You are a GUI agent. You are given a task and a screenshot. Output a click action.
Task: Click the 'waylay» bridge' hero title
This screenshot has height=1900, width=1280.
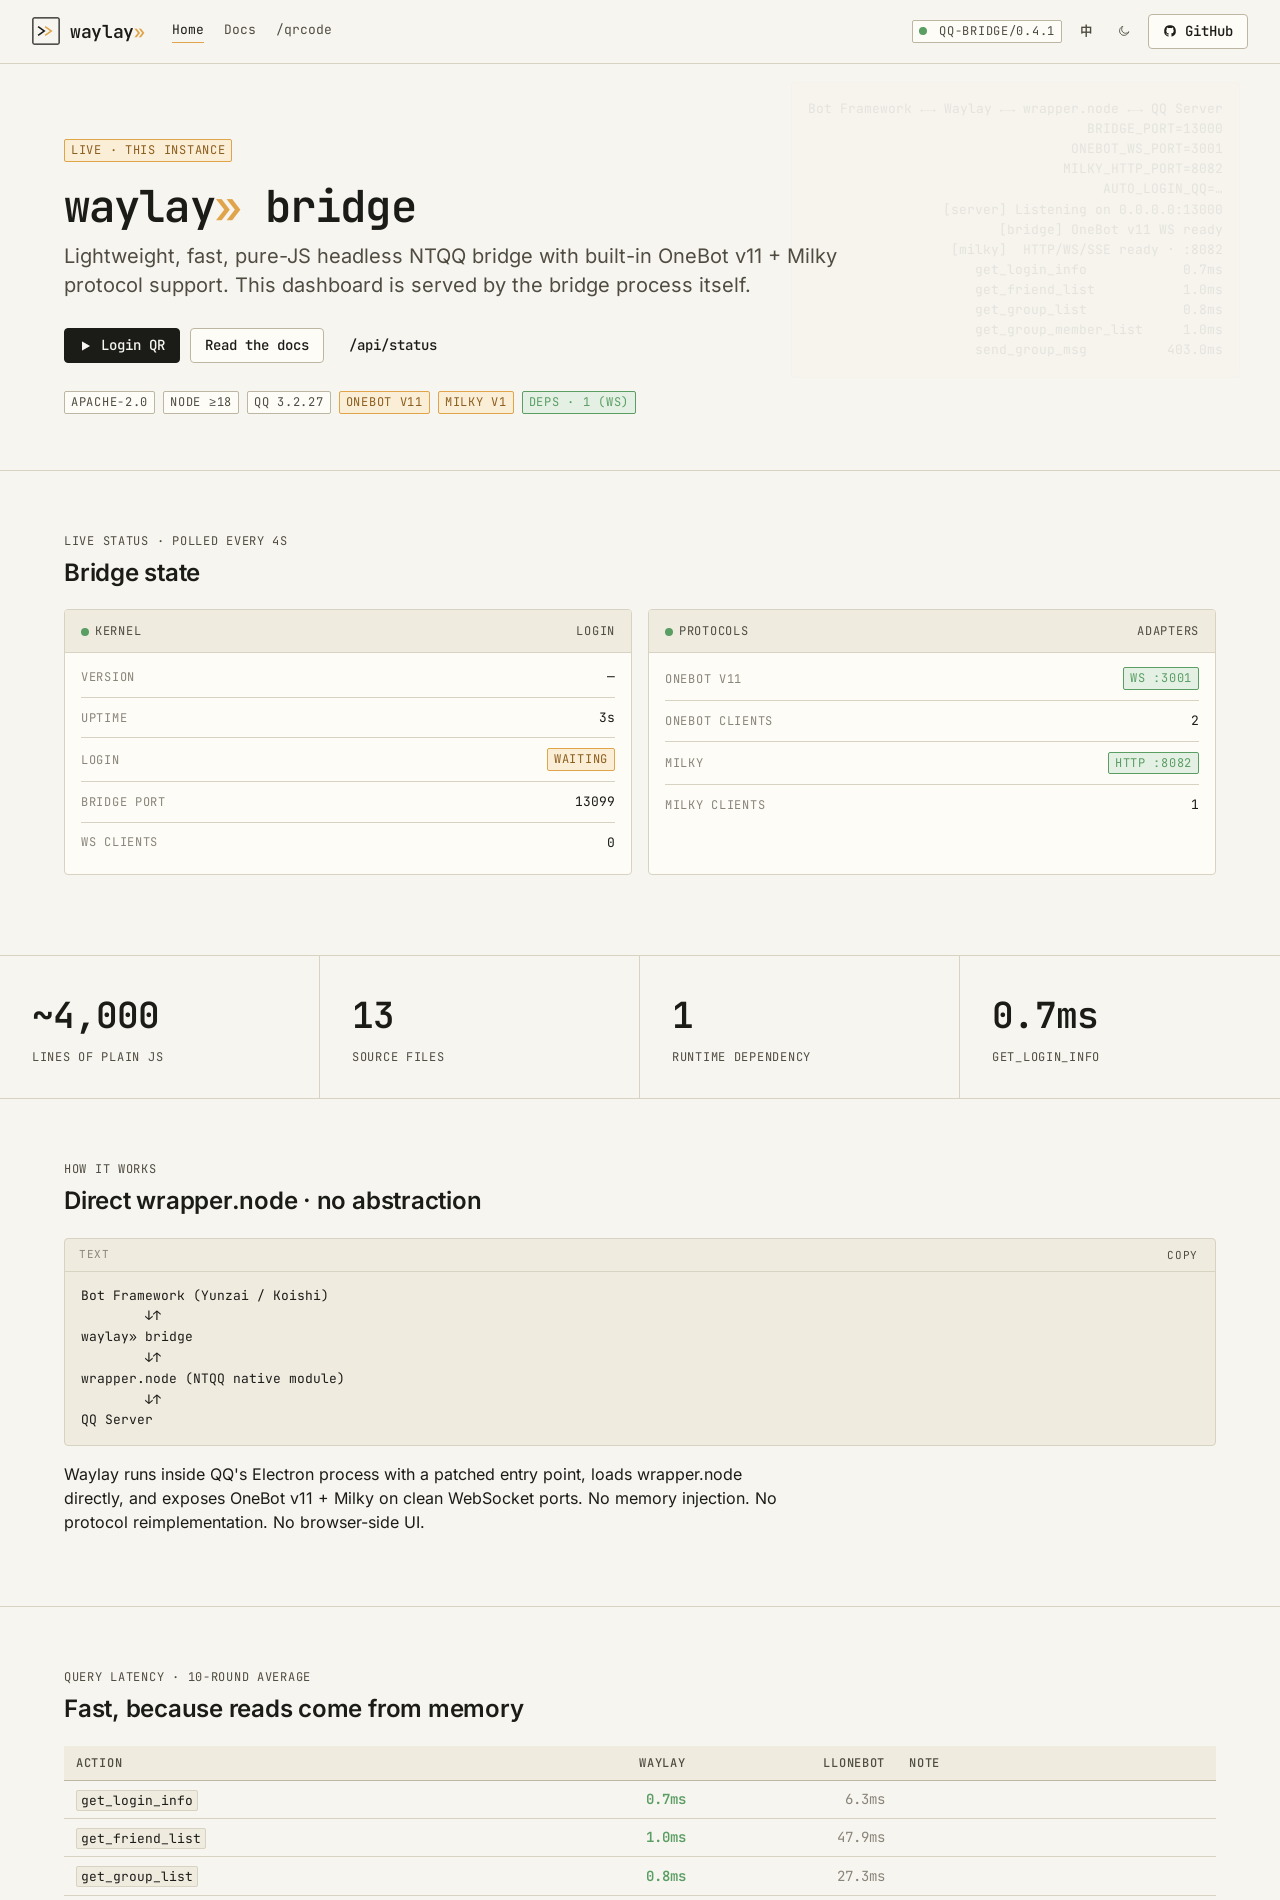[240, 207]
